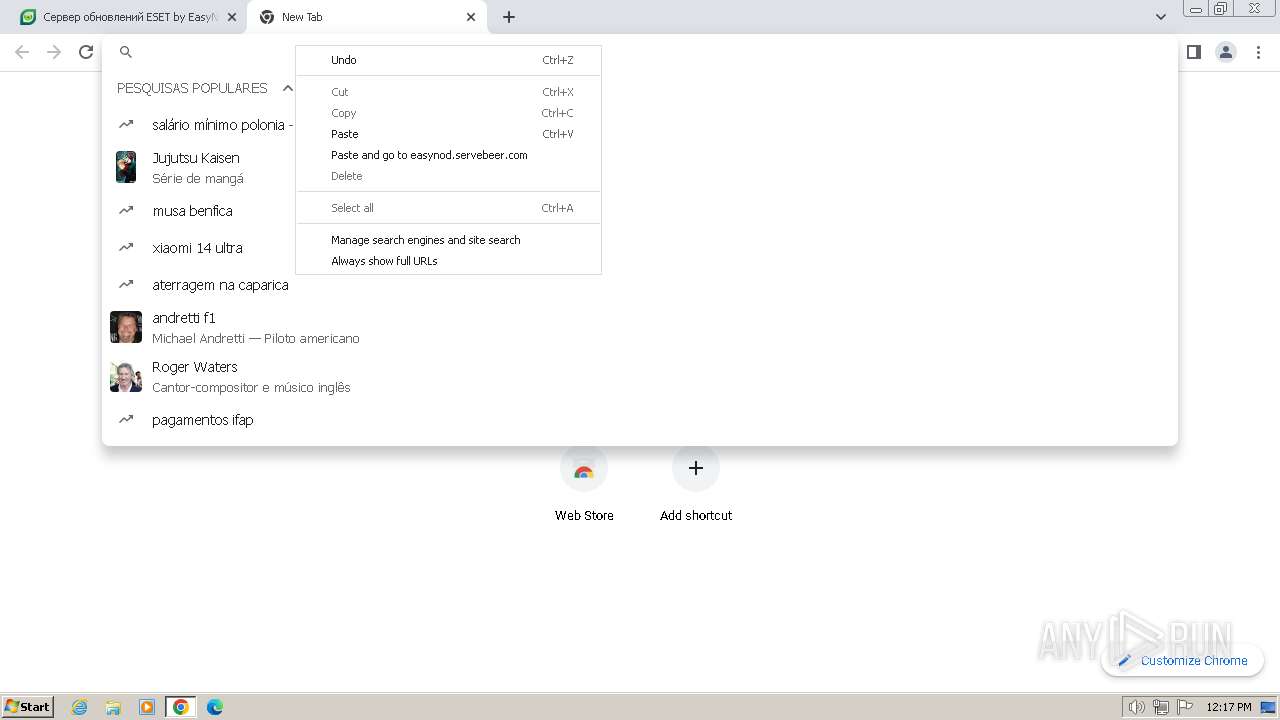Select the Jujutsu Kaisen suggestion
Image resolution: width=1280 pixels, height=720 pixels.
(640, 167)
